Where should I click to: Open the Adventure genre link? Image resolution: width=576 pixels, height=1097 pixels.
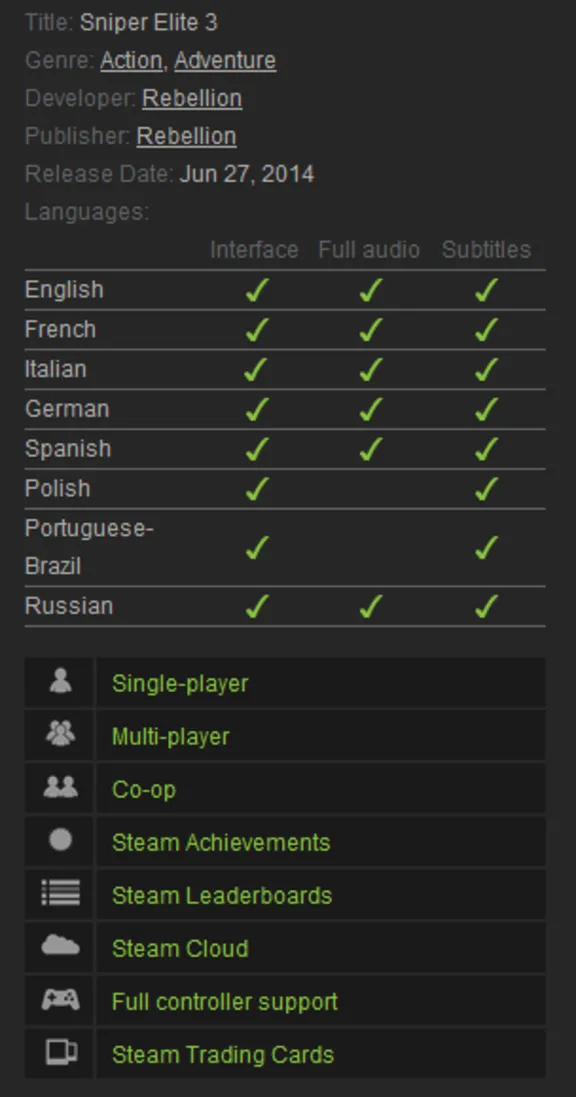point(224,60)
